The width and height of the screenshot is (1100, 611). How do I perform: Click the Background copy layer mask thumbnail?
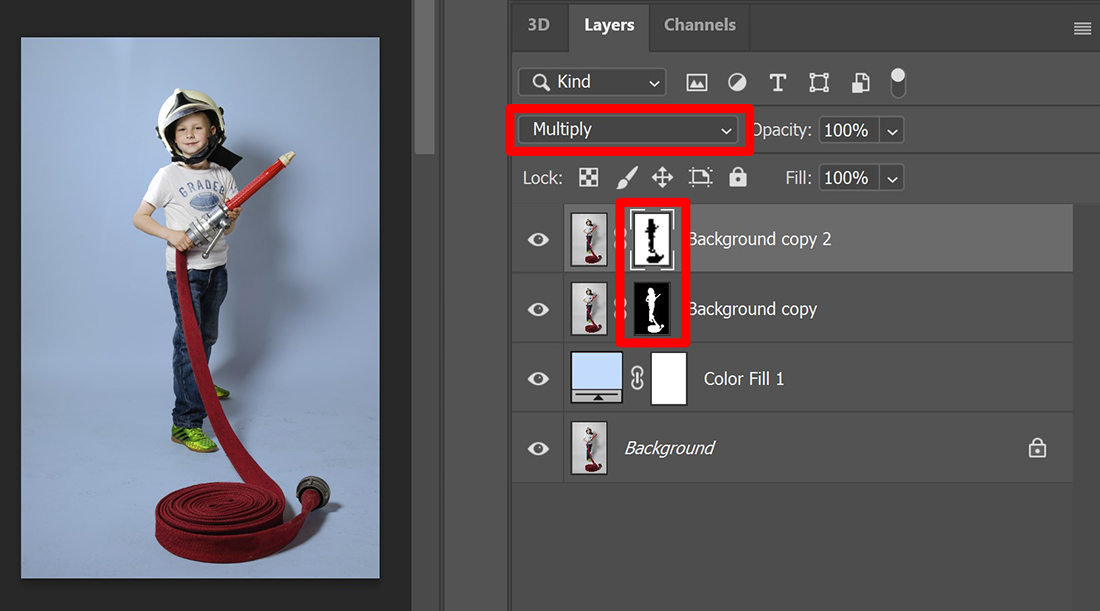click(x=653, y=308)
